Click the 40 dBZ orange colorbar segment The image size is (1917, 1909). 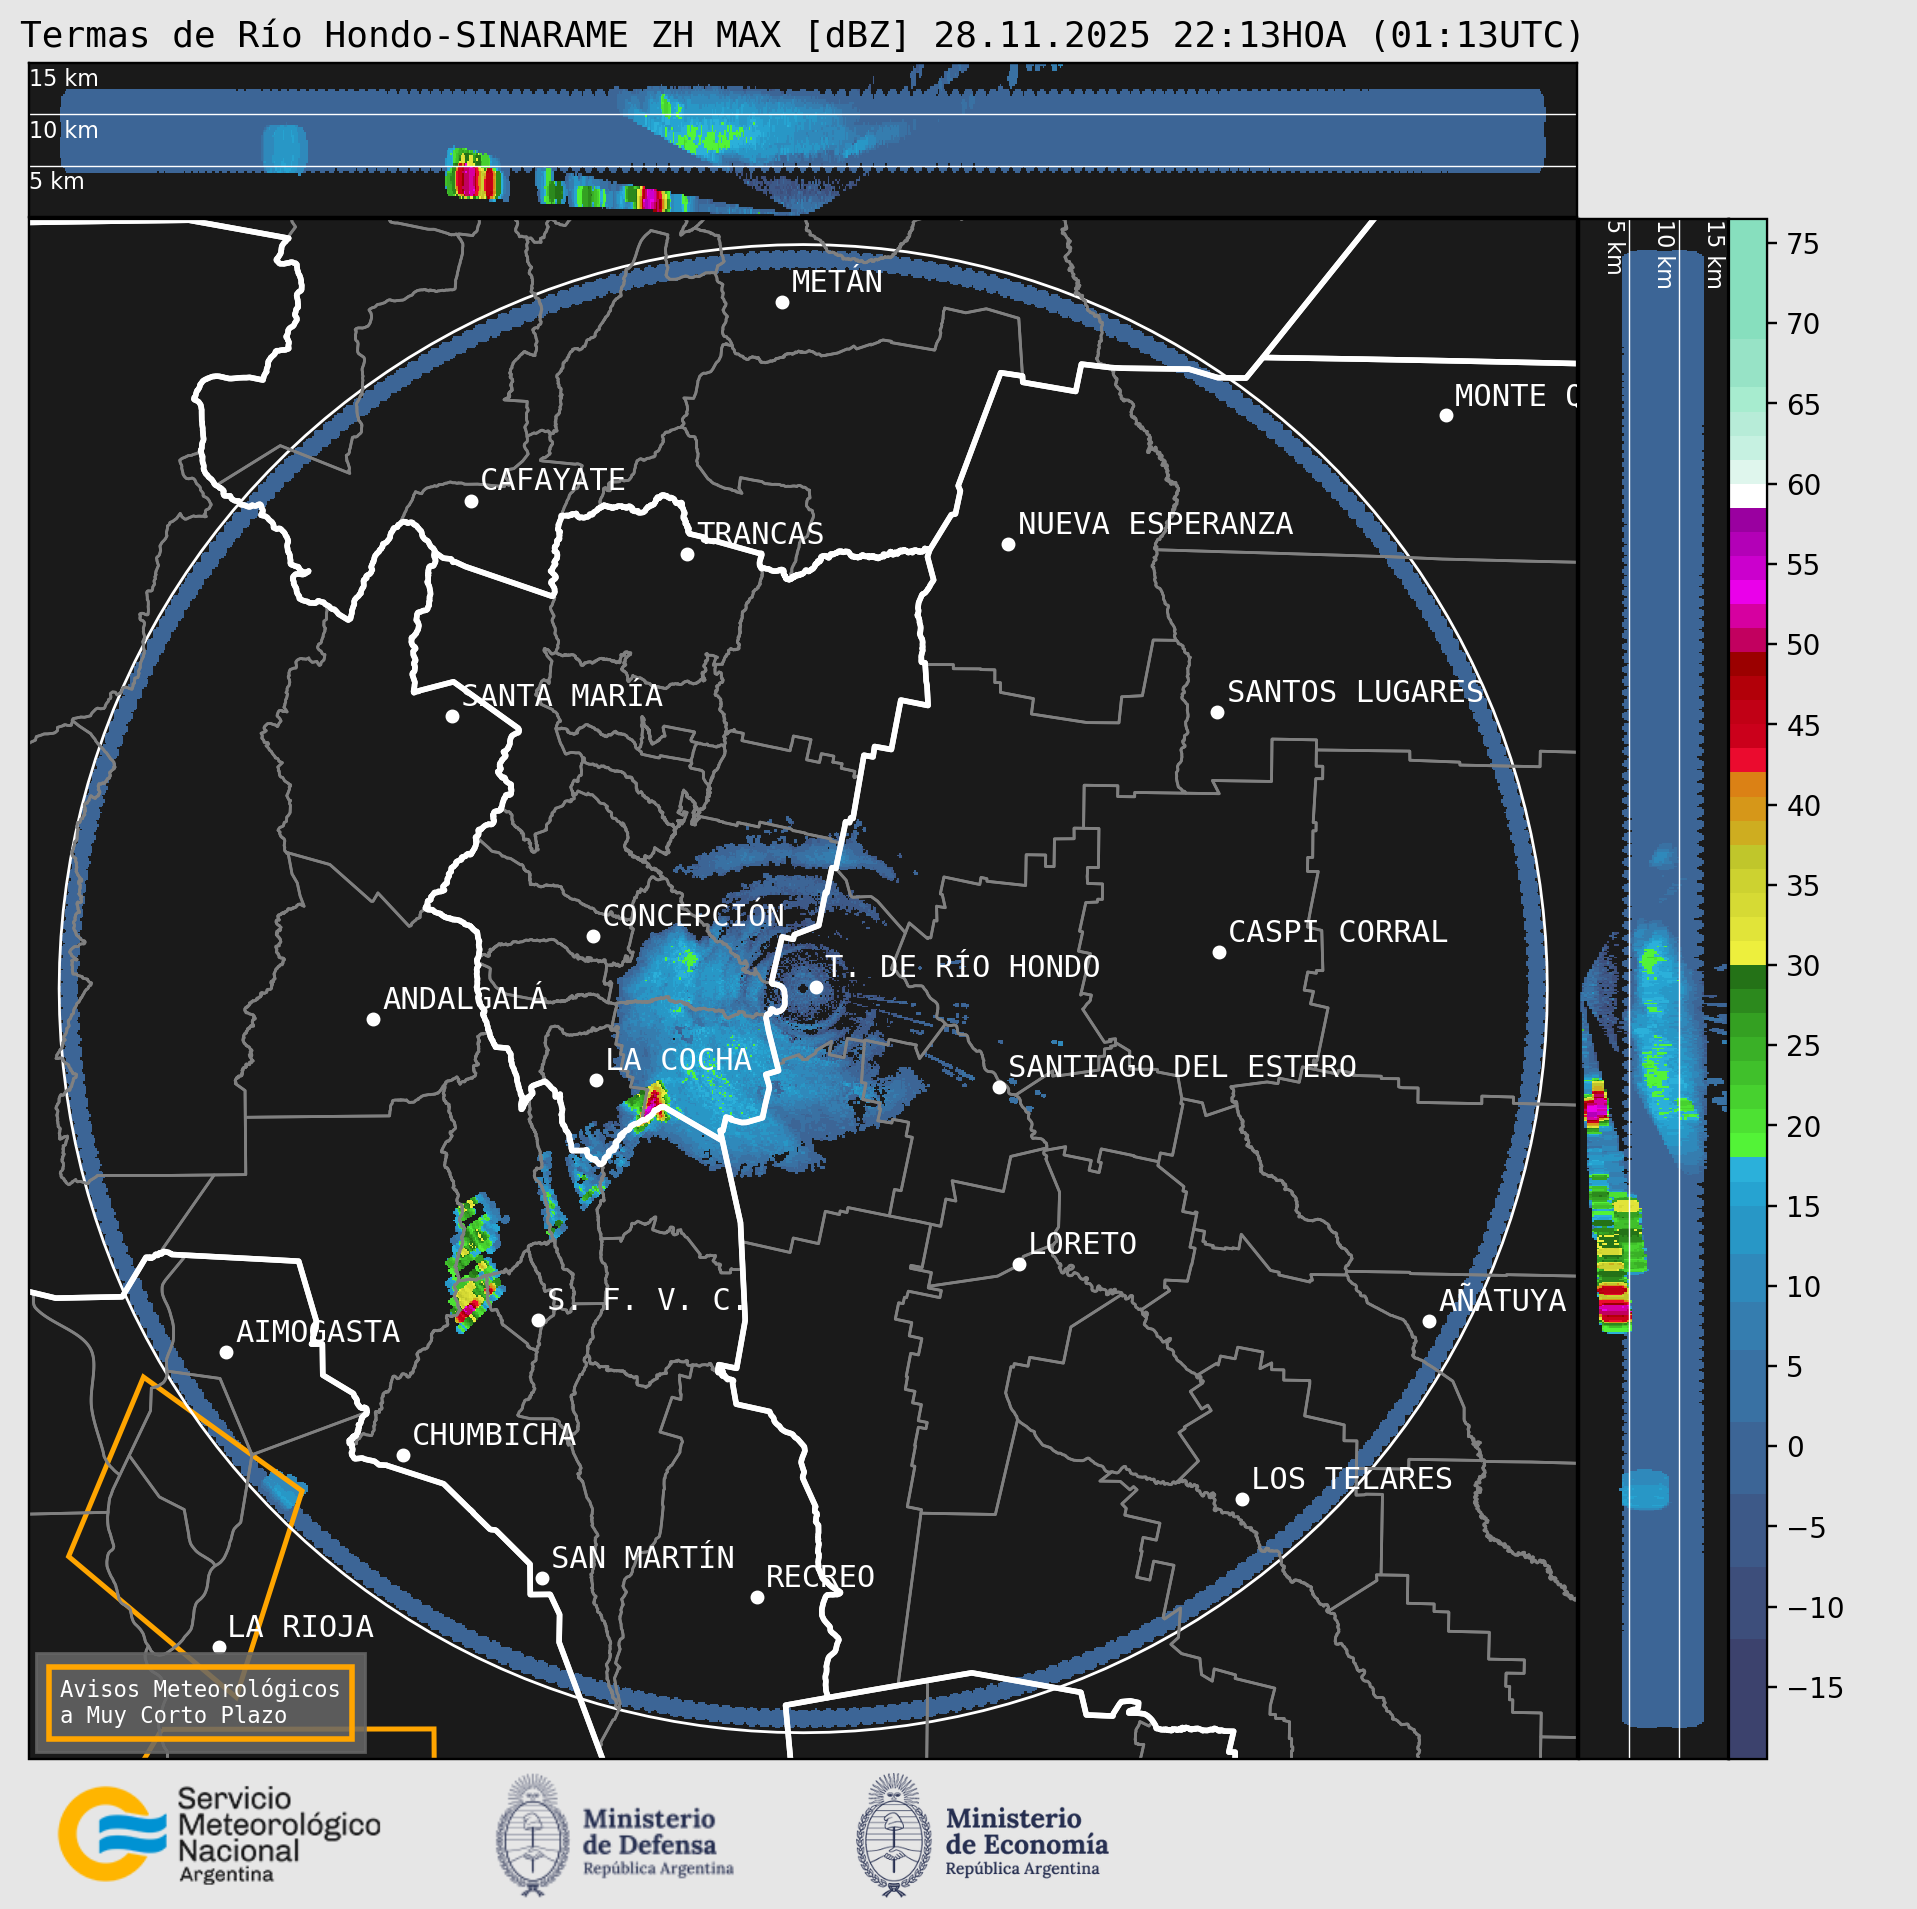[x=1748, y=808]
